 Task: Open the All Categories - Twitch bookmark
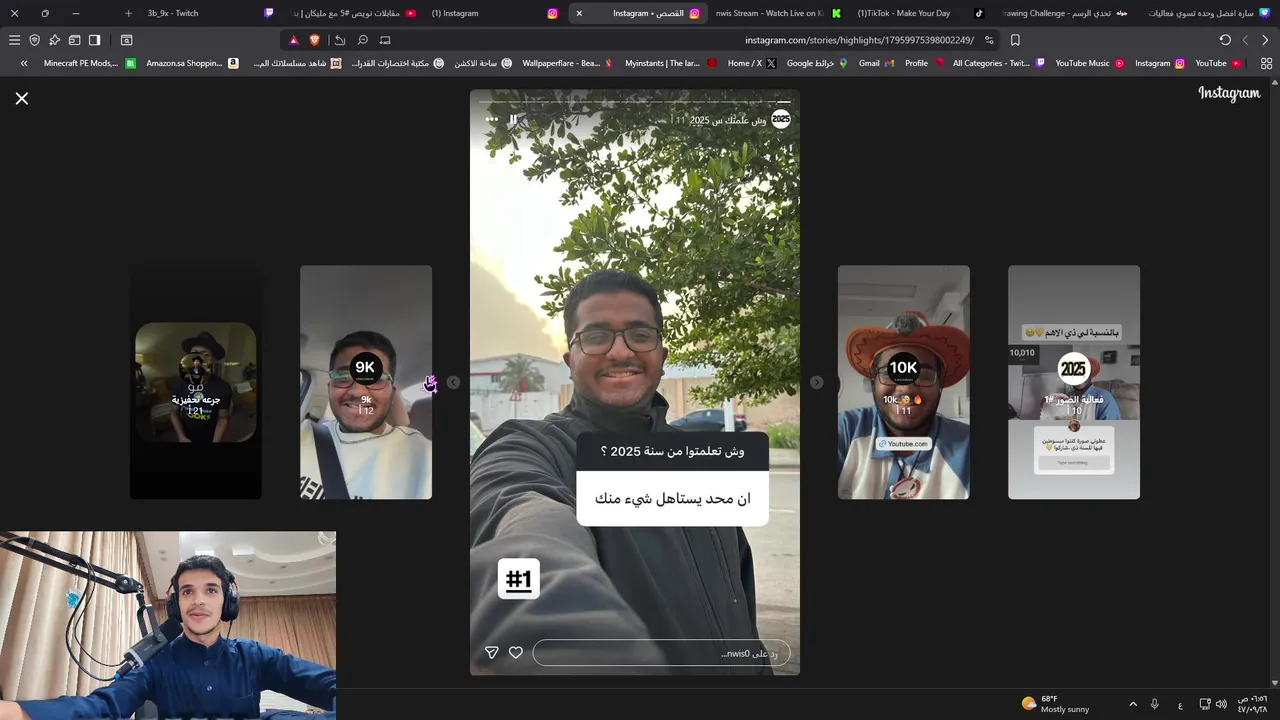[999, 63]
